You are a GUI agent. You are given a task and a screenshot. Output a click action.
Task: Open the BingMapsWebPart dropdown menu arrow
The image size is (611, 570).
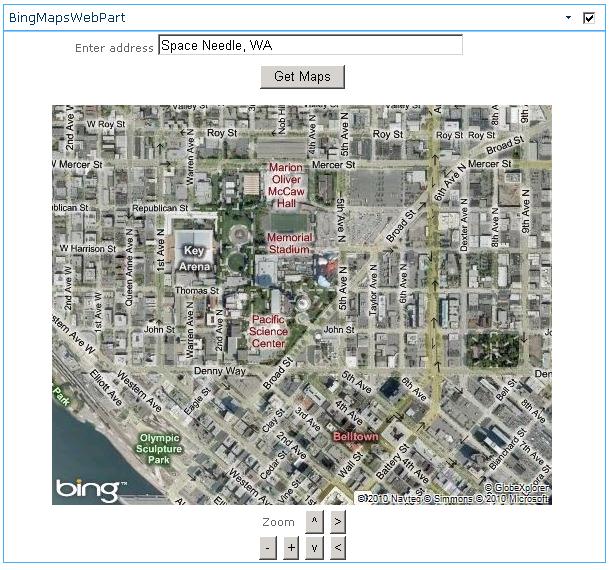568,18
